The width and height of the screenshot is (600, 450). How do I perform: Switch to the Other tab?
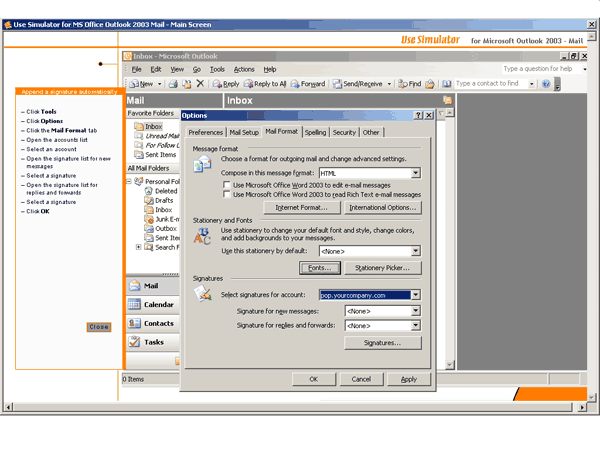(x=371, y=132)
